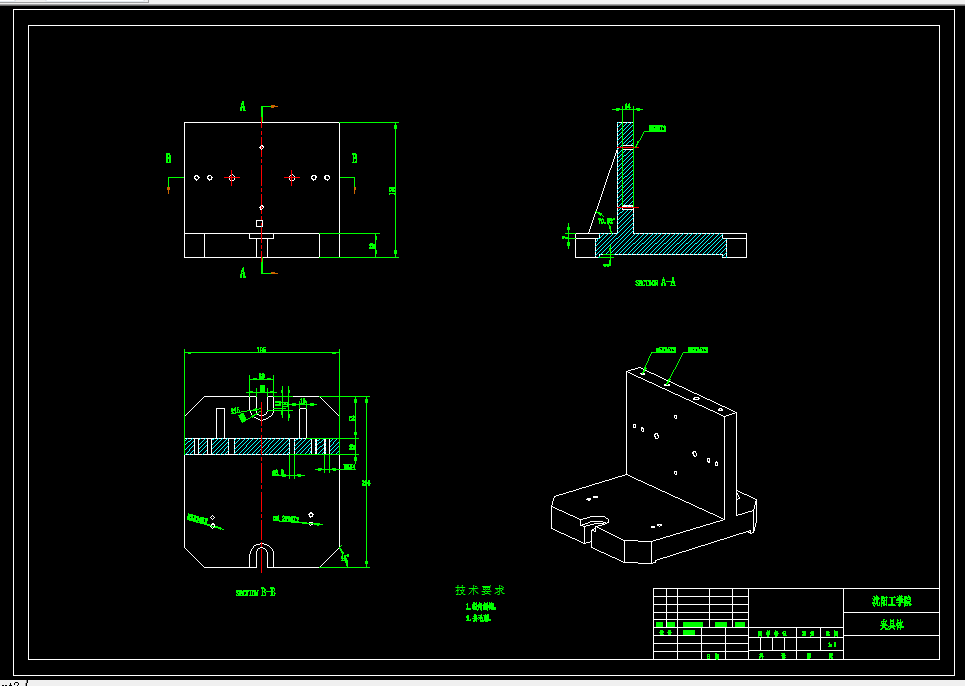Click the 技术要求 heading text
This screenshot has width=965, height=686.
pos(480,590)
